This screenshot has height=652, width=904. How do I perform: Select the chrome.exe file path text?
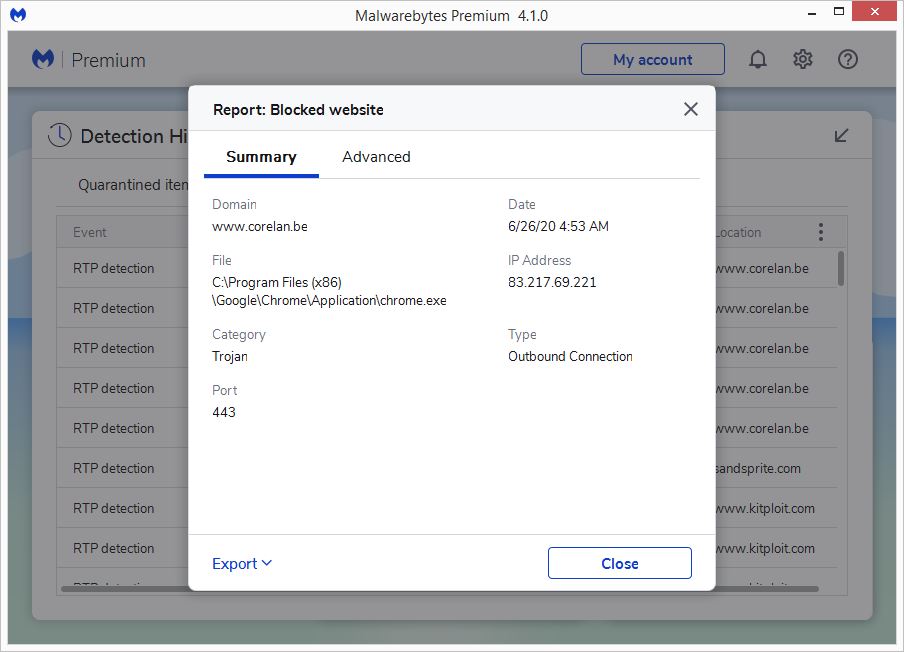click(x=329, y=291)
